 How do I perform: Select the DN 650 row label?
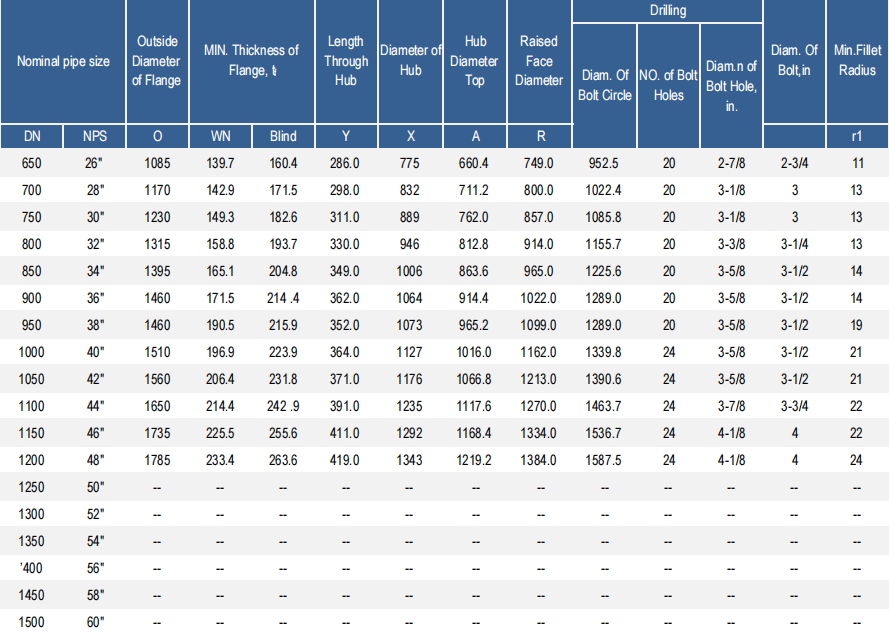coord(32,162)
